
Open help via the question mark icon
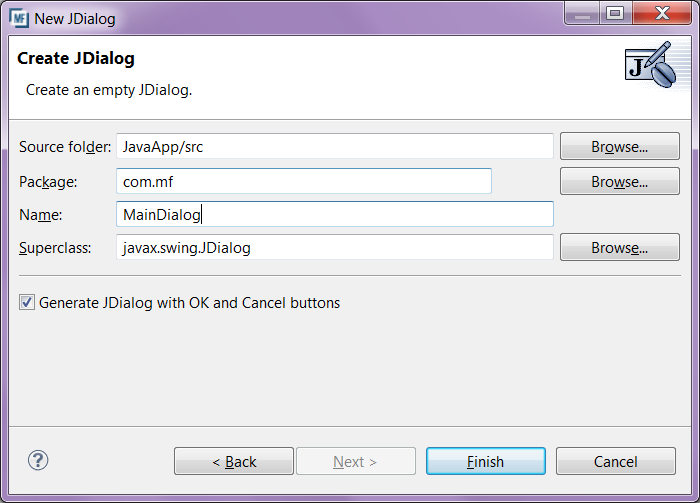(x=38, y=460)
